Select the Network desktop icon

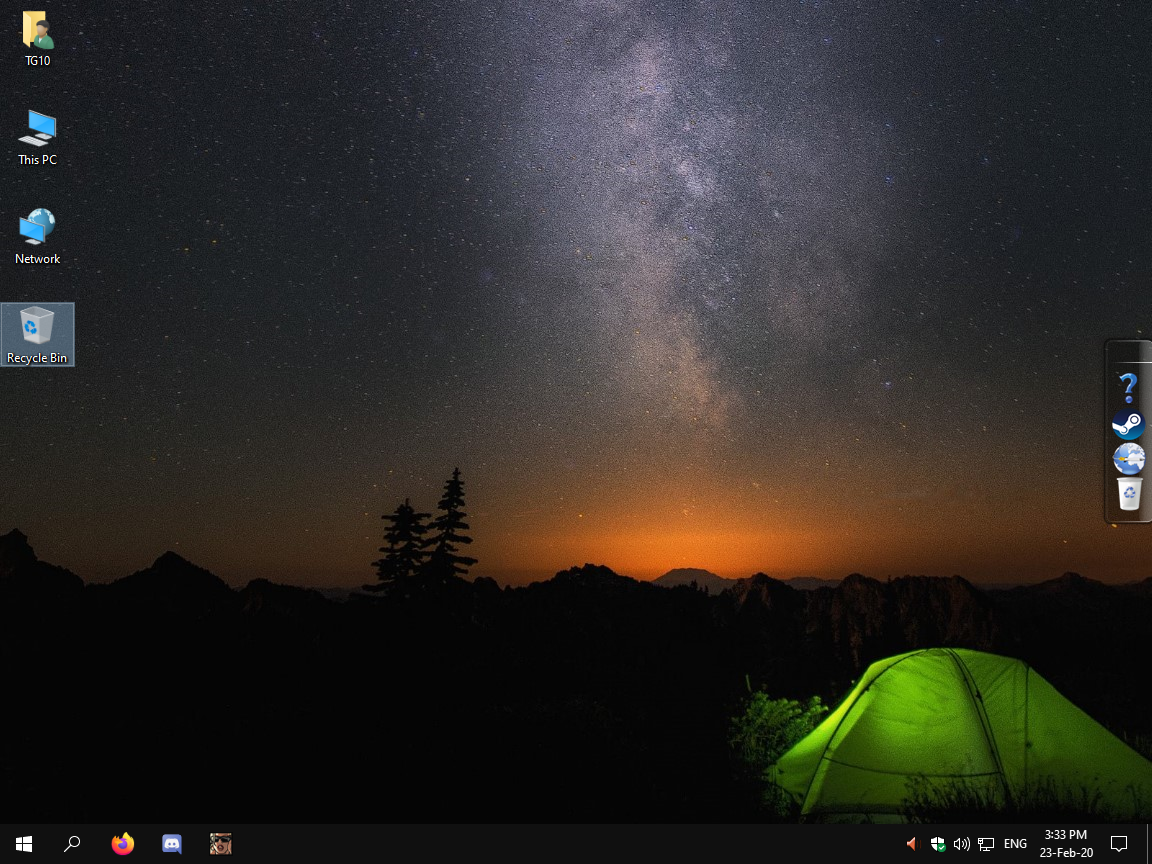coord(37,237)
